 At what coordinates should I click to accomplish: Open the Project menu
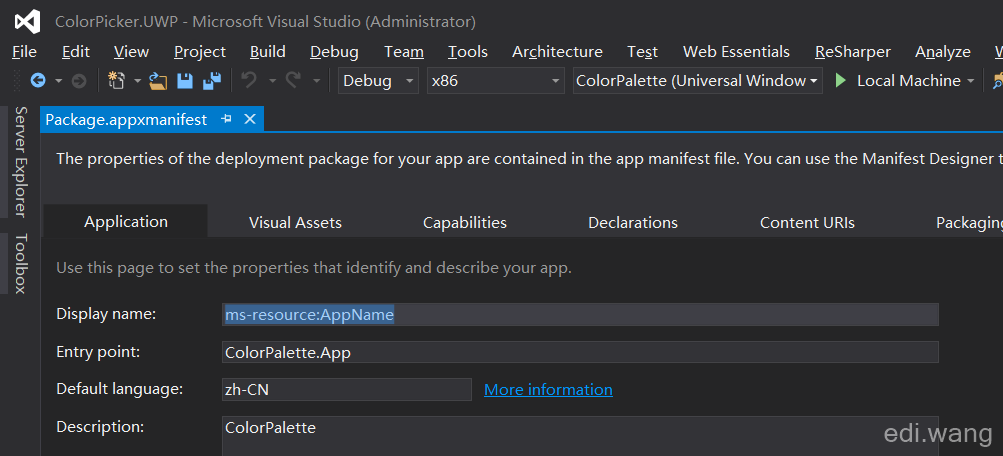[x=200, y=52]
